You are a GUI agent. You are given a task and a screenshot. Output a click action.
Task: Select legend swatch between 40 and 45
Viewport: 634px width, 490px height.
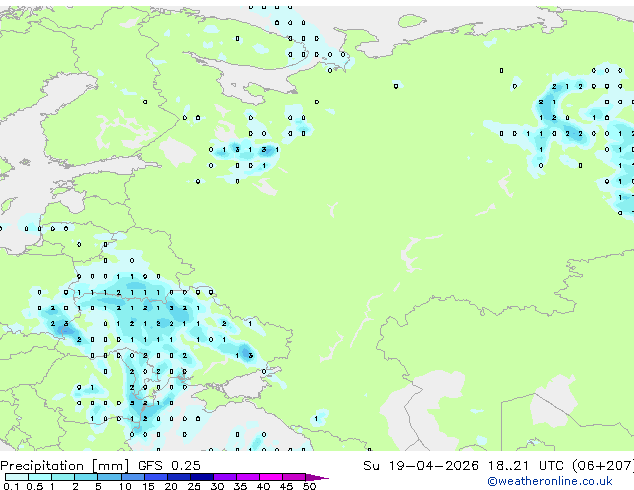pyautogui.click(x=271, y=477)
